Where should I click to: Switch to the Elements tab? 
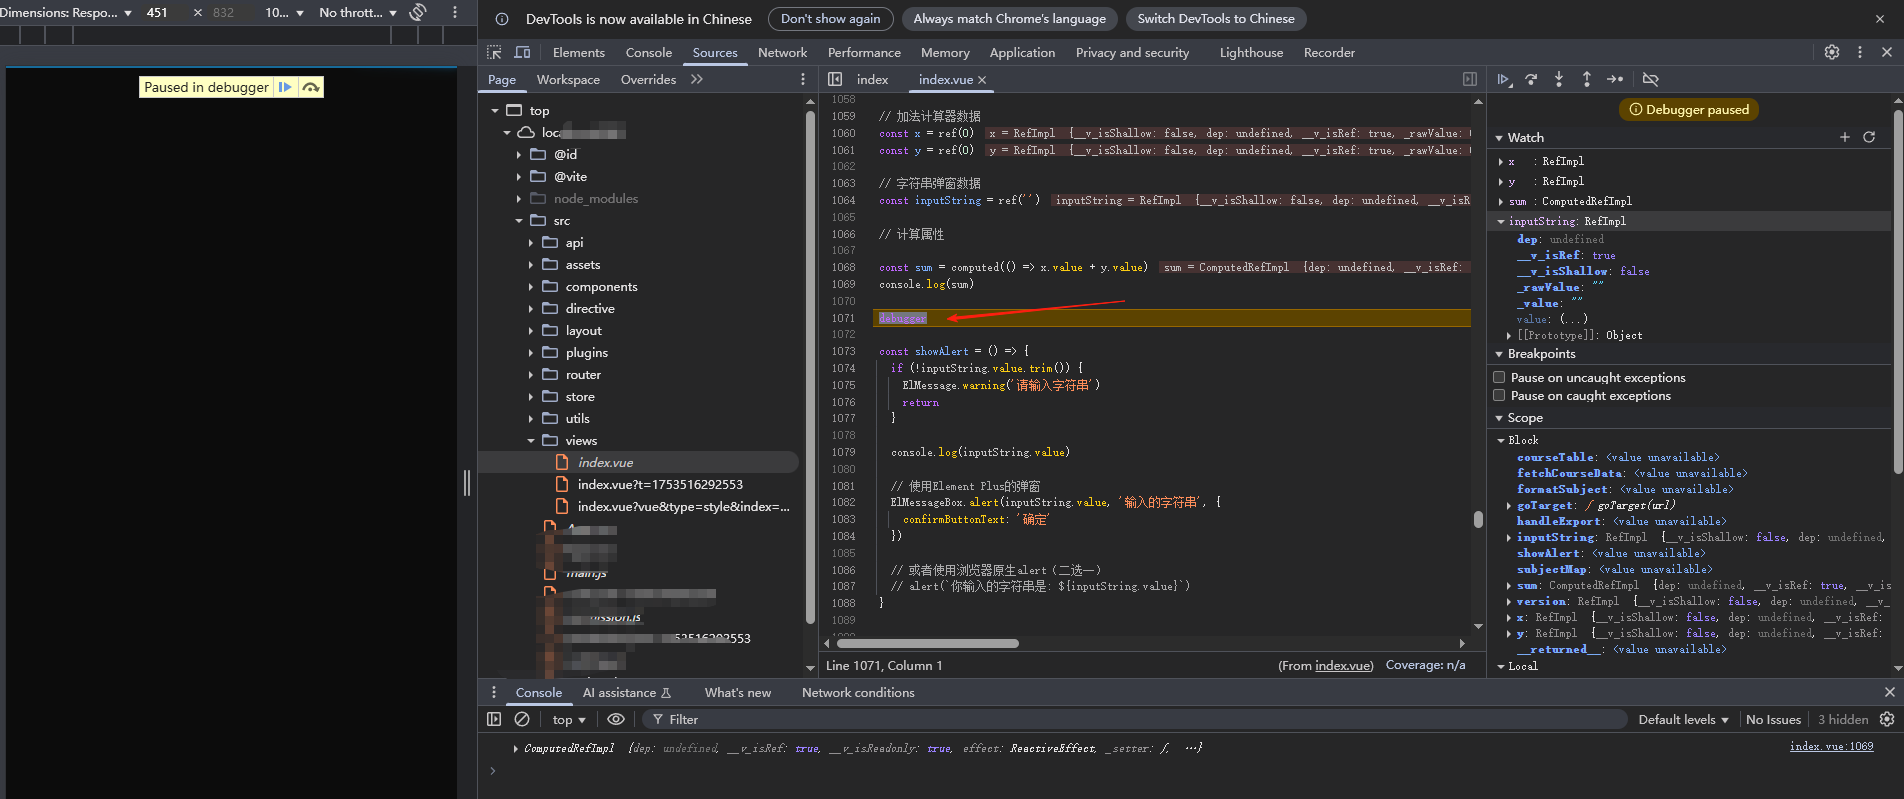click(x=579, y=52)
